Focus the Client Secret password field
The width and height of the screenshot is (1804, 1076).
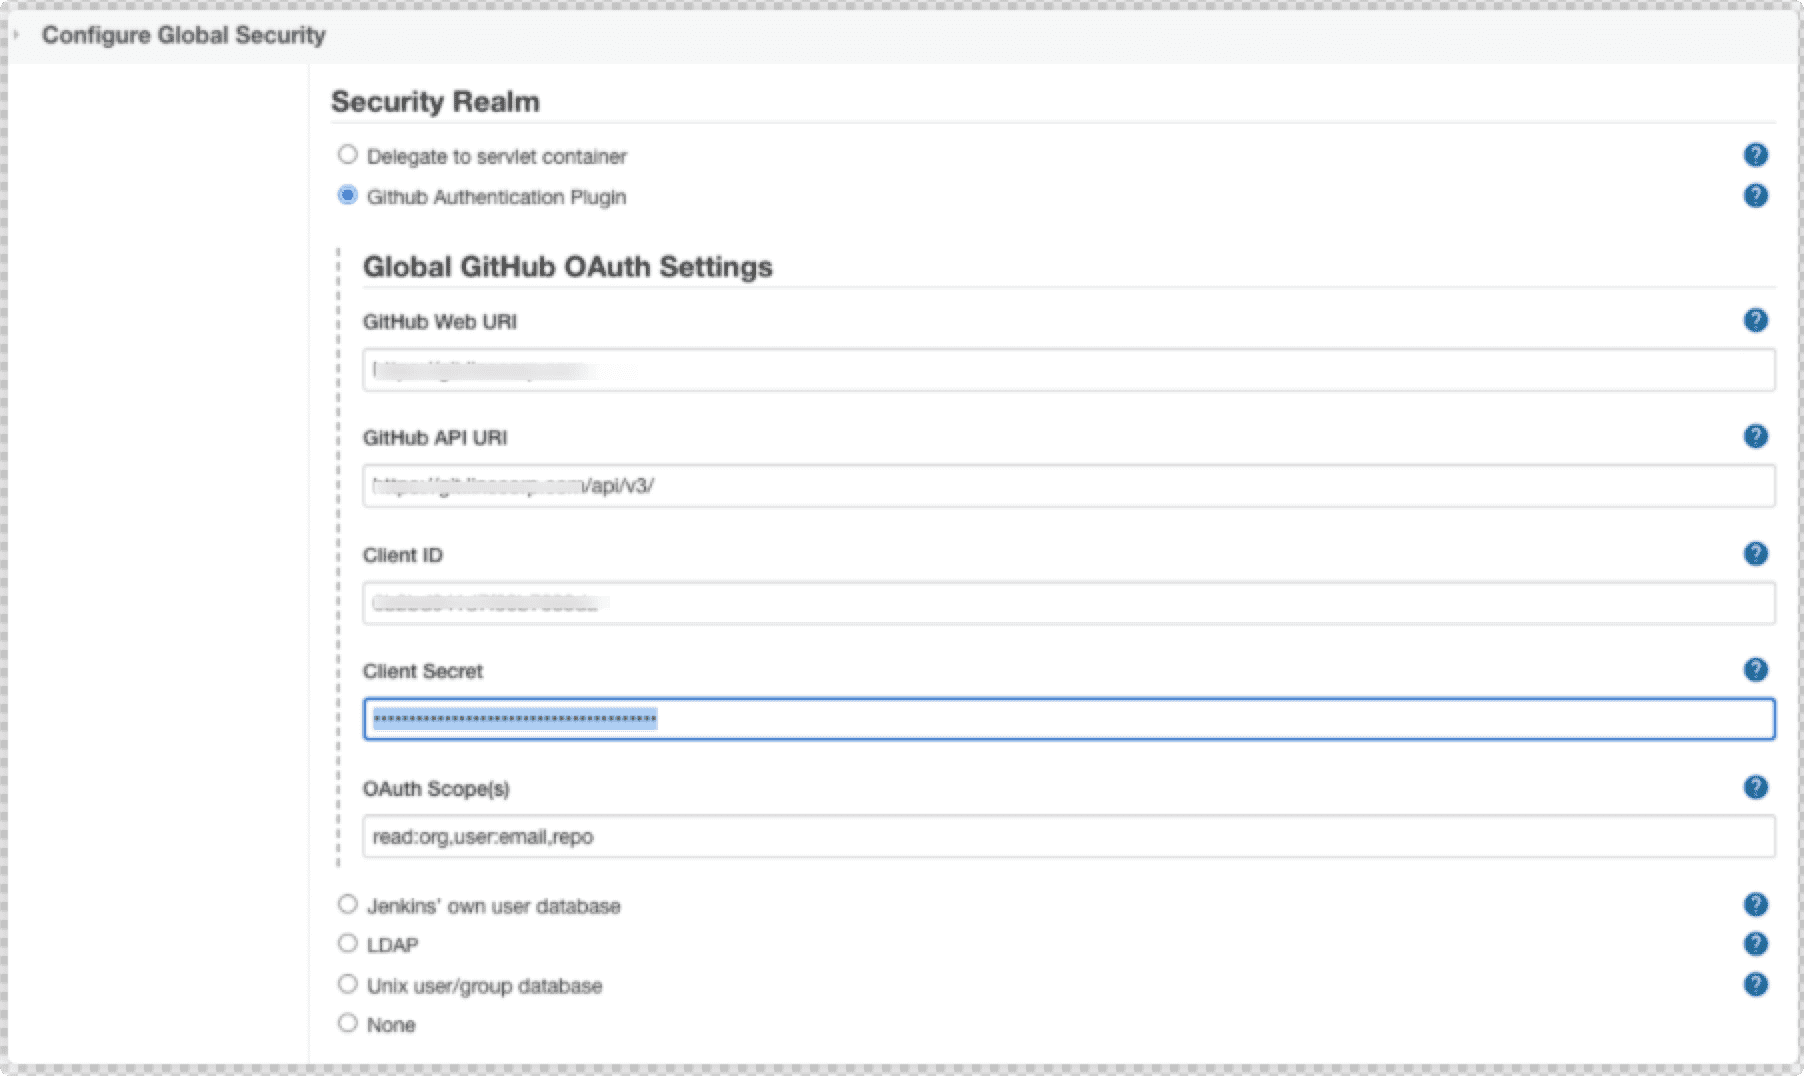pos(1068,719)
